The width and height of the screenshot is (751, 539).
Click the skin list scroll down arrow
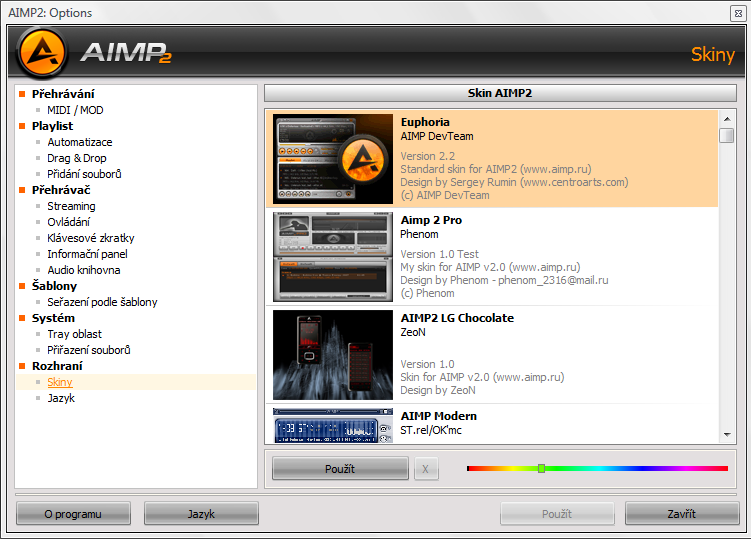click(x=727, y=435)
